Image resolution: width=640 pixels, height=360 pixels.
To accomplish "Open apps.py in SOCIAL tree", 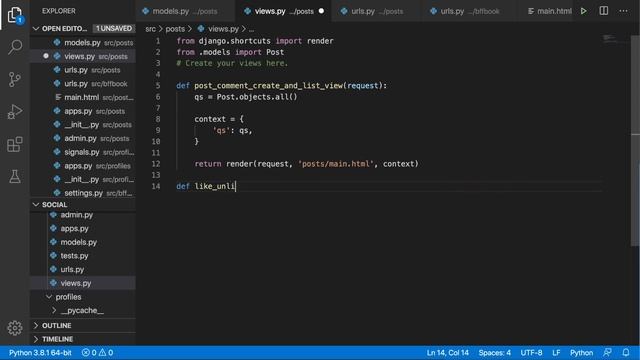I will [83, 229].
